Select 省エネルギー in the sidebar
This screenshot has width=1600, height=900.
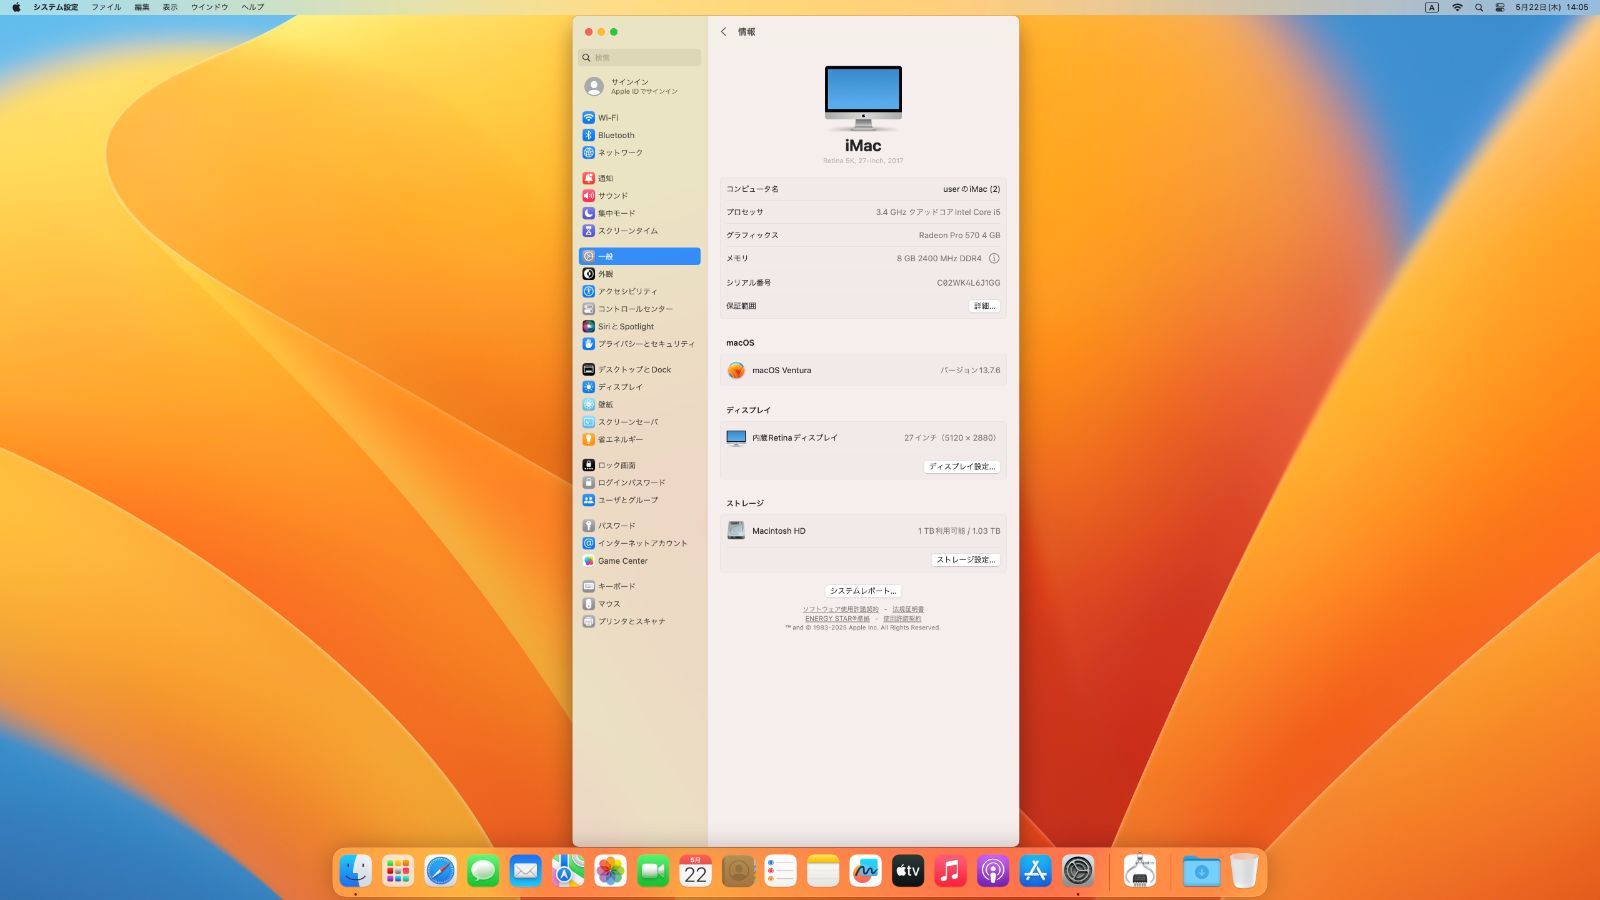(640, 439)
